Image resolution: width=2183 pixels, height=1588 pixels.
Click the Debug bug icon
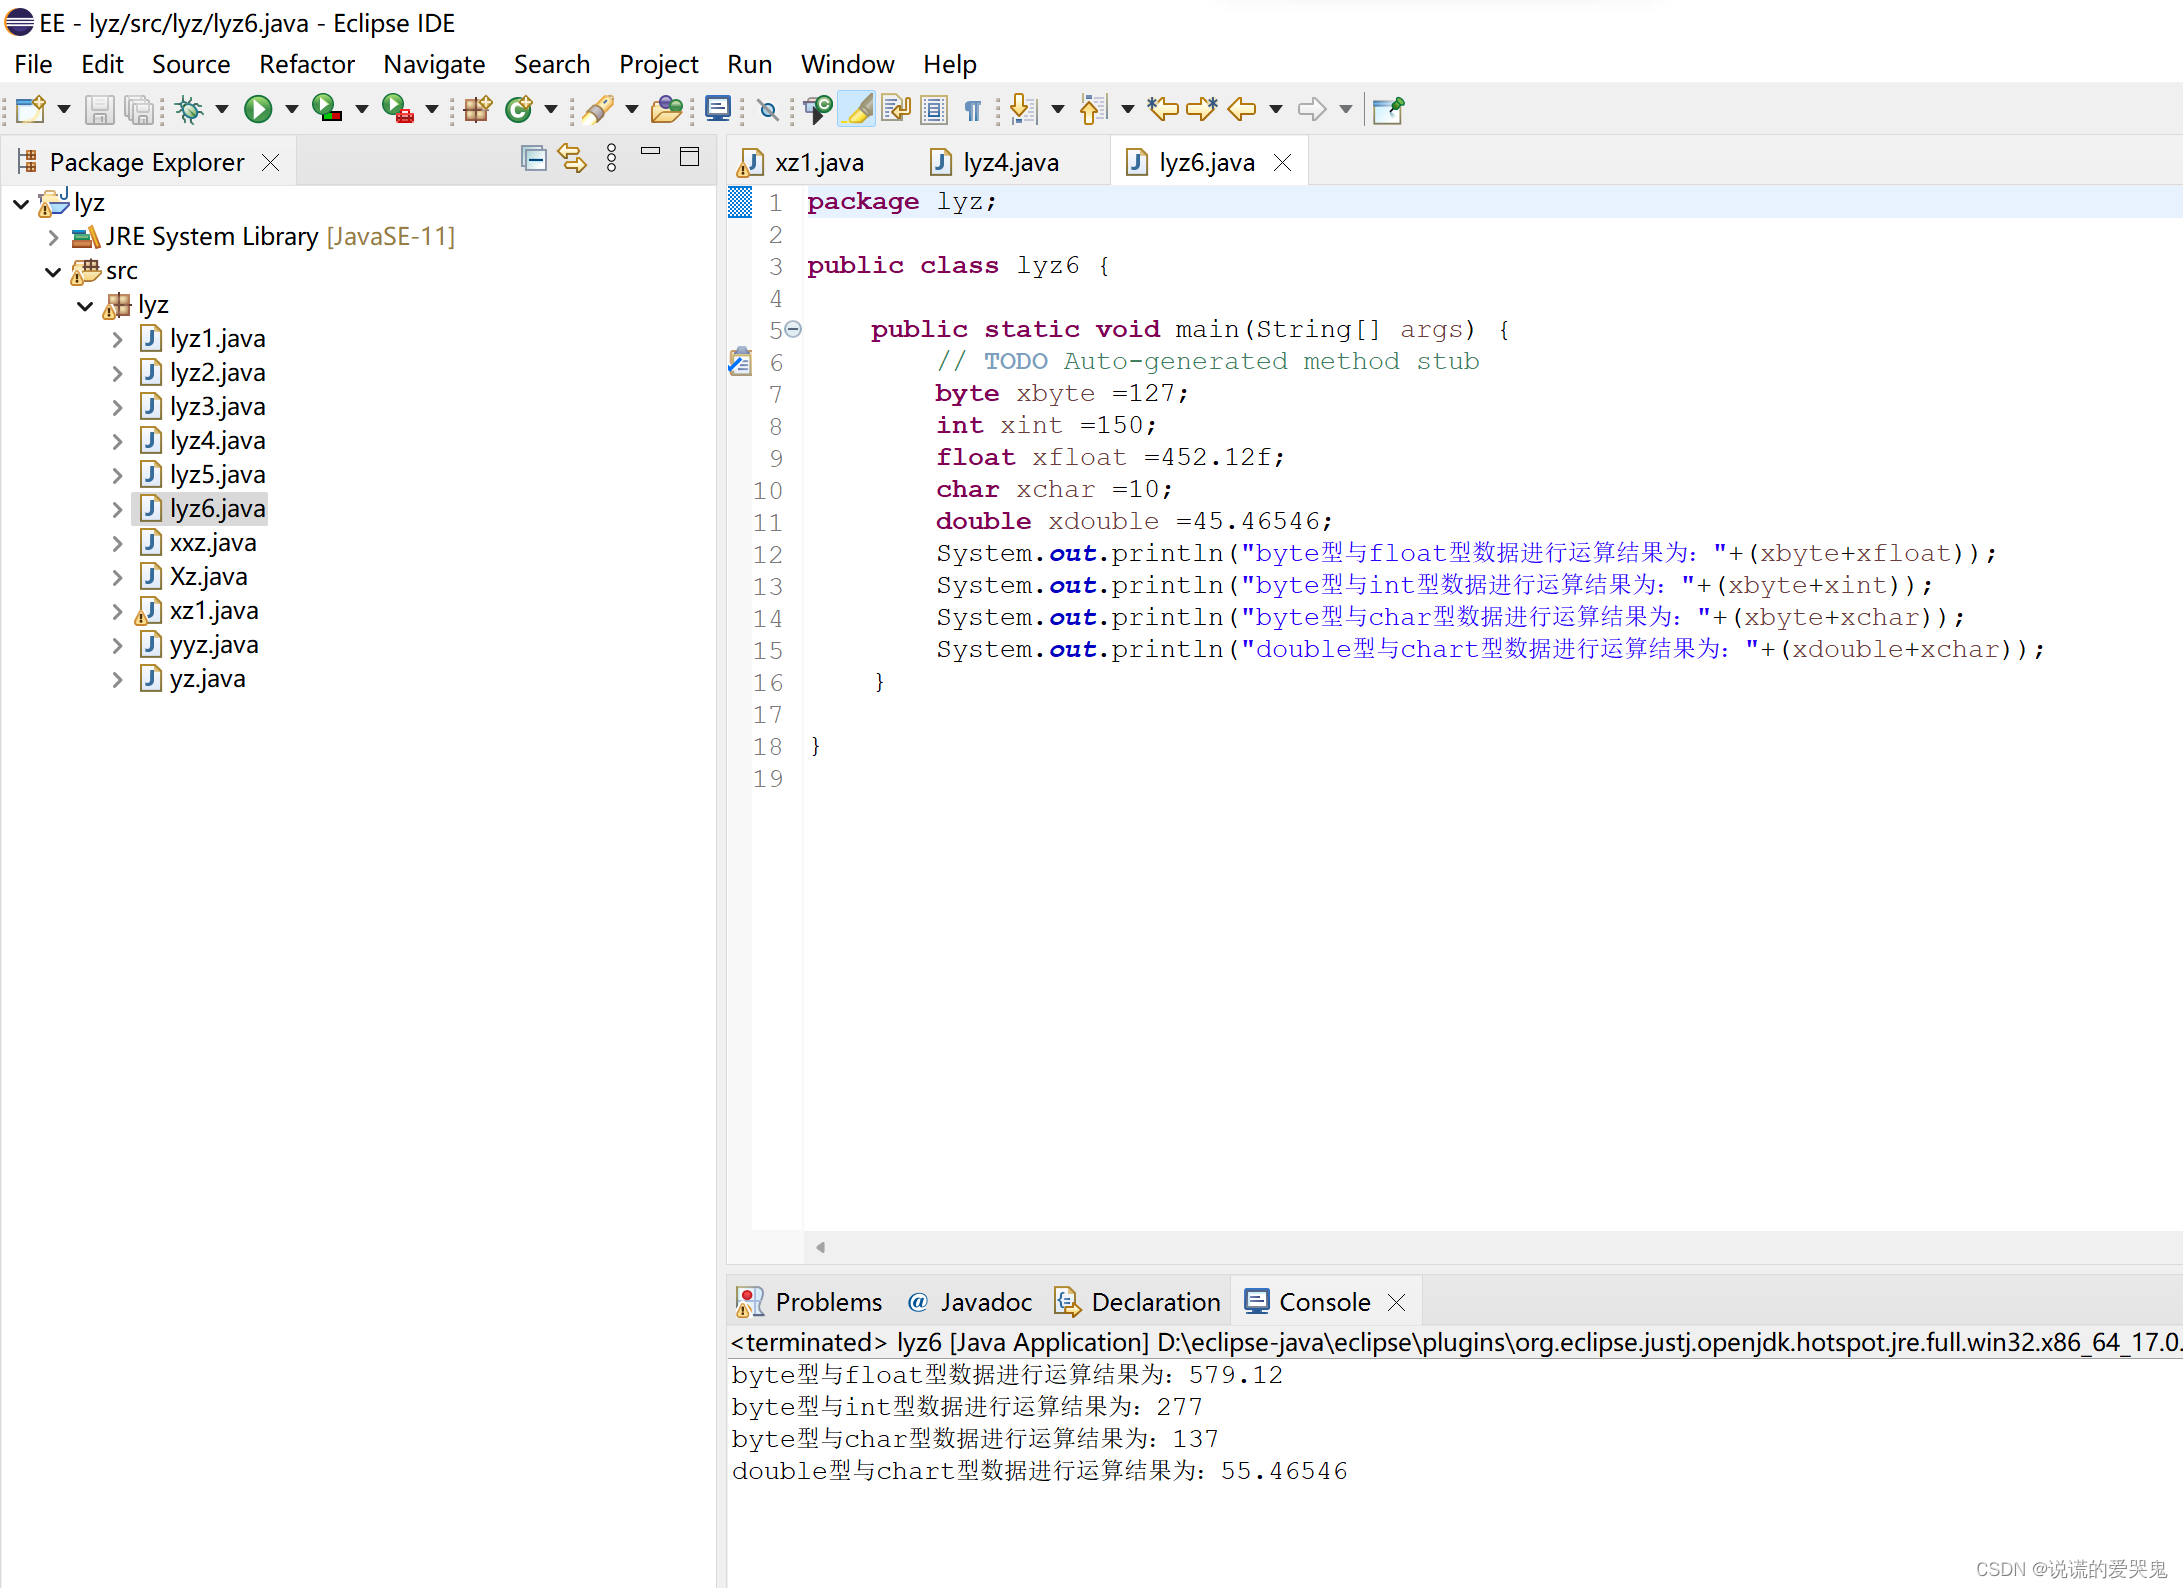coord(189,109)
